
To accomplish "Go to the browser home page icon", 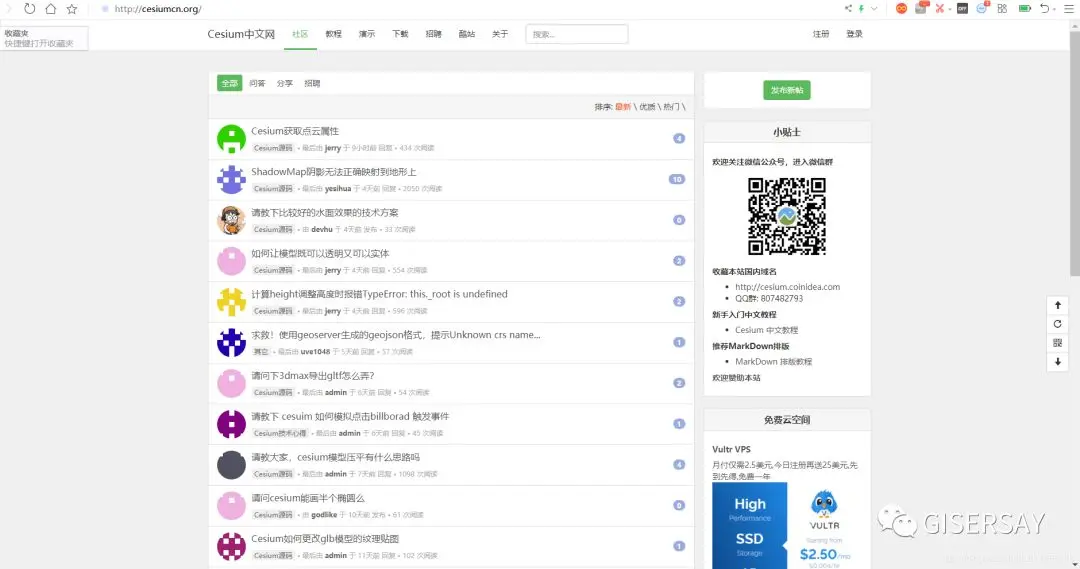I will click(x=51, y=9).
